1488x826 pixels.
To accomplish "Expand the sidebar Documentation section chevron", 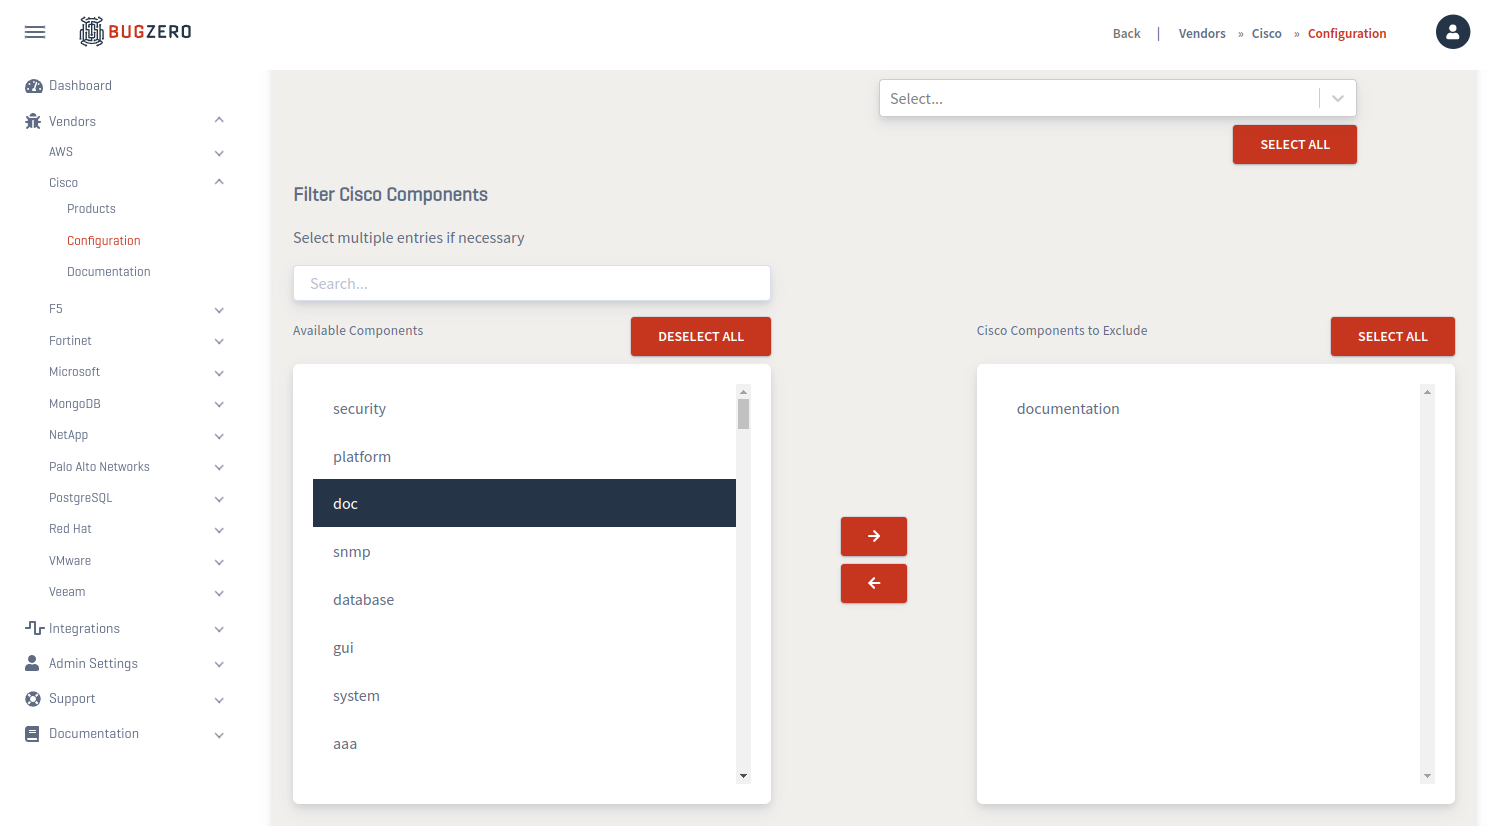I will [x=219, y=735].
